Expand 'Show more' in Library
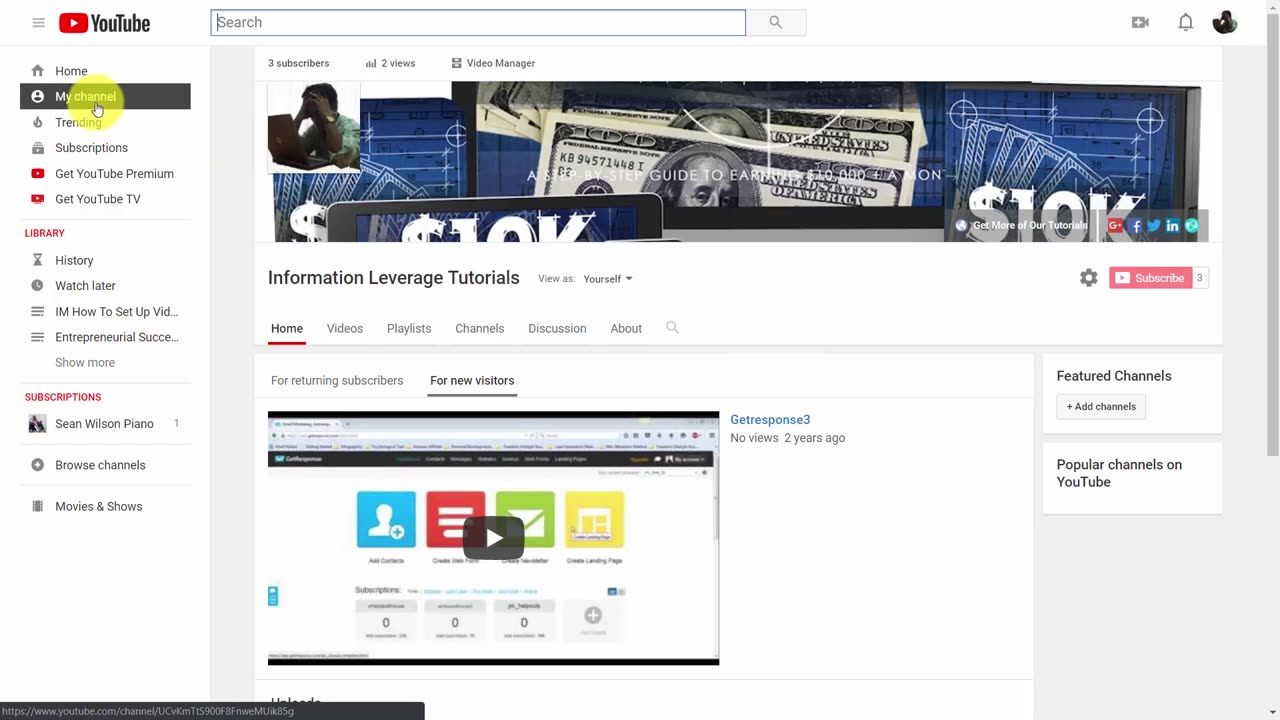The height and width of the screenshot is (720, 1280). click(x=85, y=363)
